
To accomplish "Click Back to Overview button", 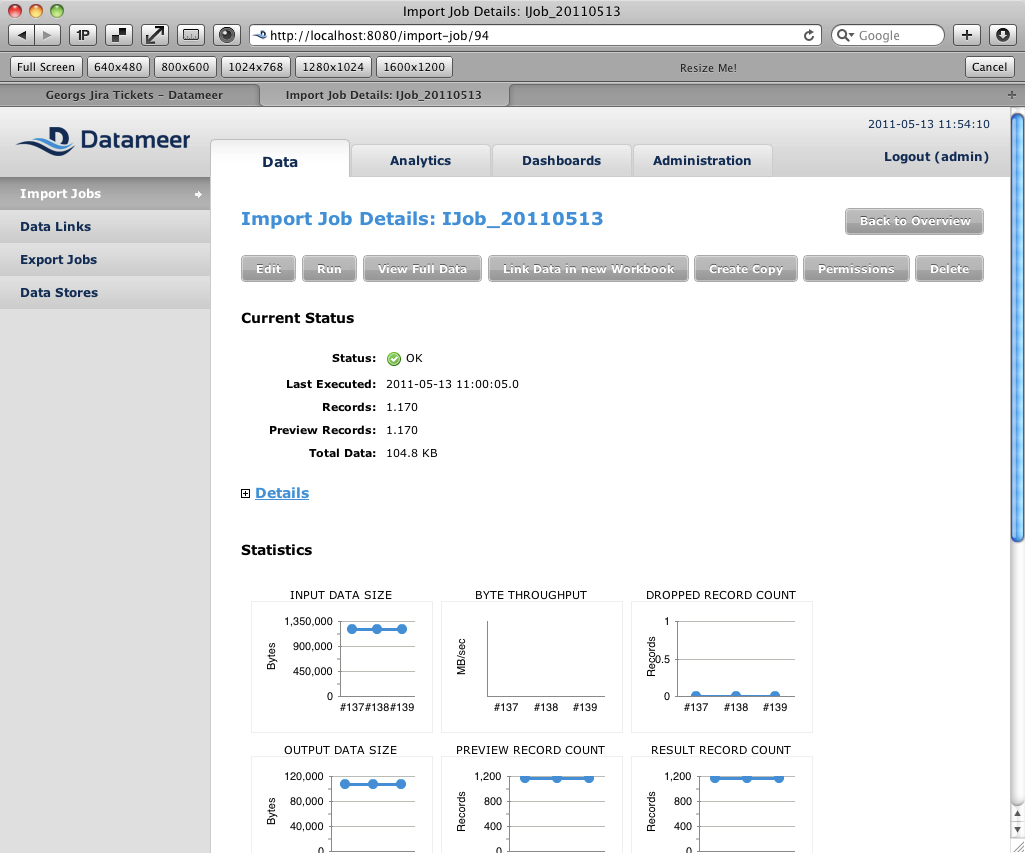I will click(915, 221).
